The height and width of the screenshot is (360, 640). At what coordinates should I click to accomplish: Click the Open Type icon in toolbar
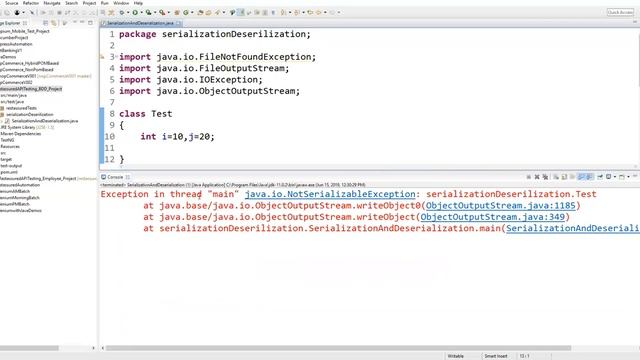(200, 13)
